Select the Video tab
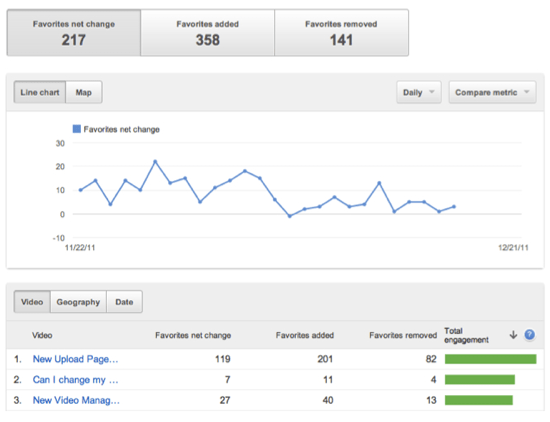The width and height of the screenshot is (550, 422). point(32,302)
